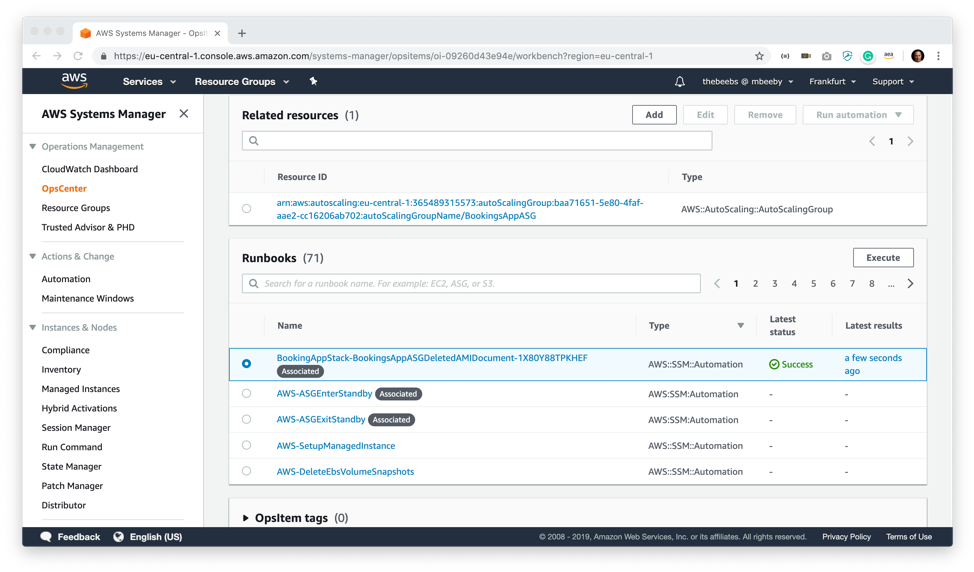This screenshot has width=974, height=572.
Task: Open the Frankfurt region dropdown
Action: [832, 81]
